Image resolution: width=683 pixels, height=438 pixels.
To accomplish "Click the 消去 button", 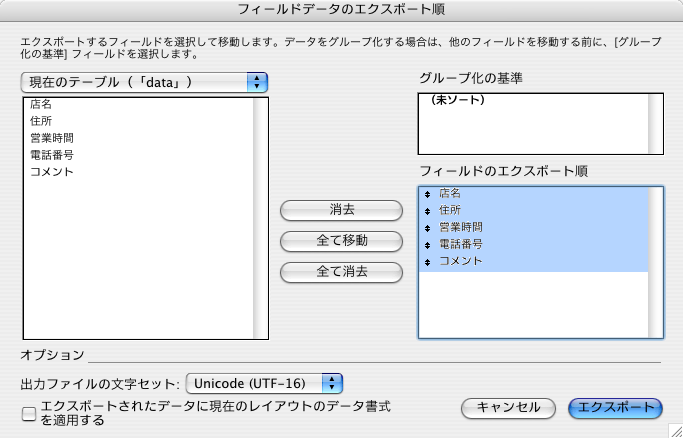I will 341,210.
